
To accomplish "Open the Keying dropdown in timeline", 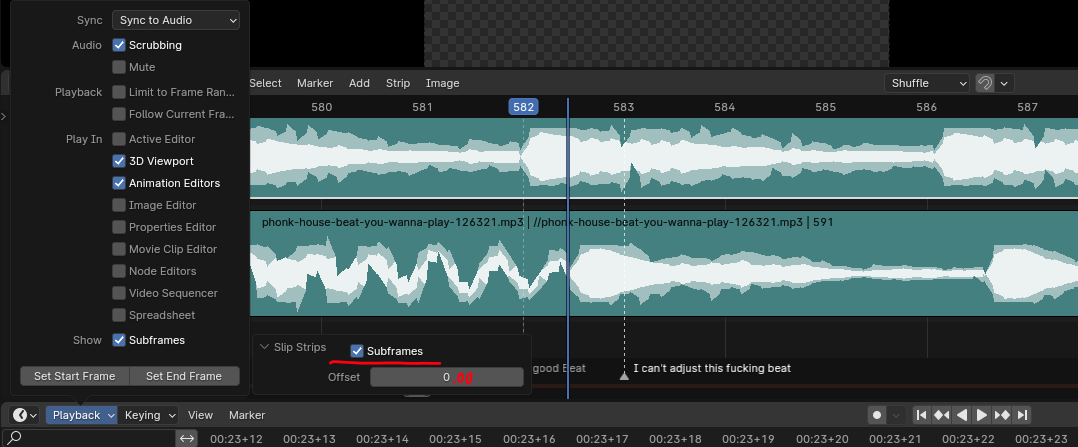I will [x=148, y=415].
